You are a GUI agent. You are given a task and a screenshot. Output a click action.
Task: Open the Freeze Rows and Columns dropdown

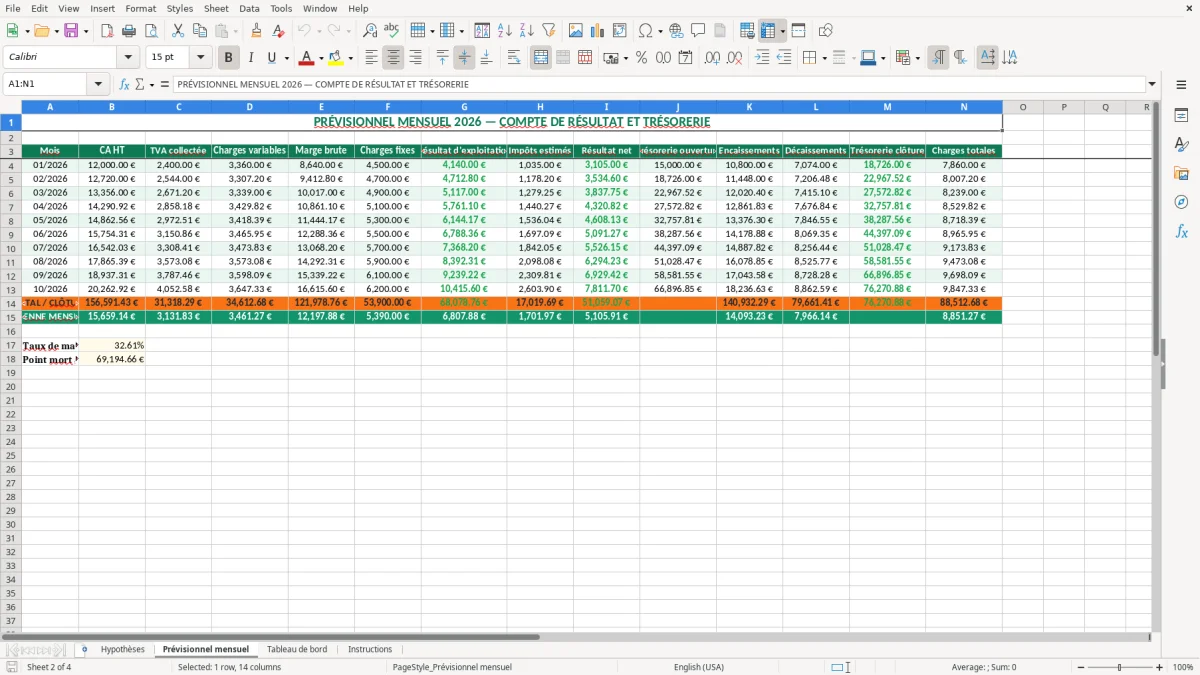pyautogui.click(x=782, y=31)
